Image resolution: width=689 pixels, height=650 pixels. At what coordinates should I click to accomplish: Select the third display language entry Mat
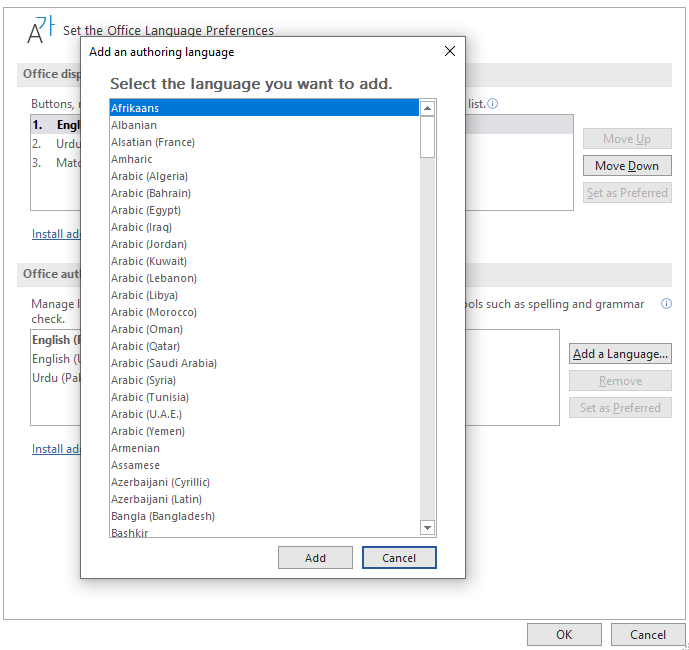(x=56, y=163)
